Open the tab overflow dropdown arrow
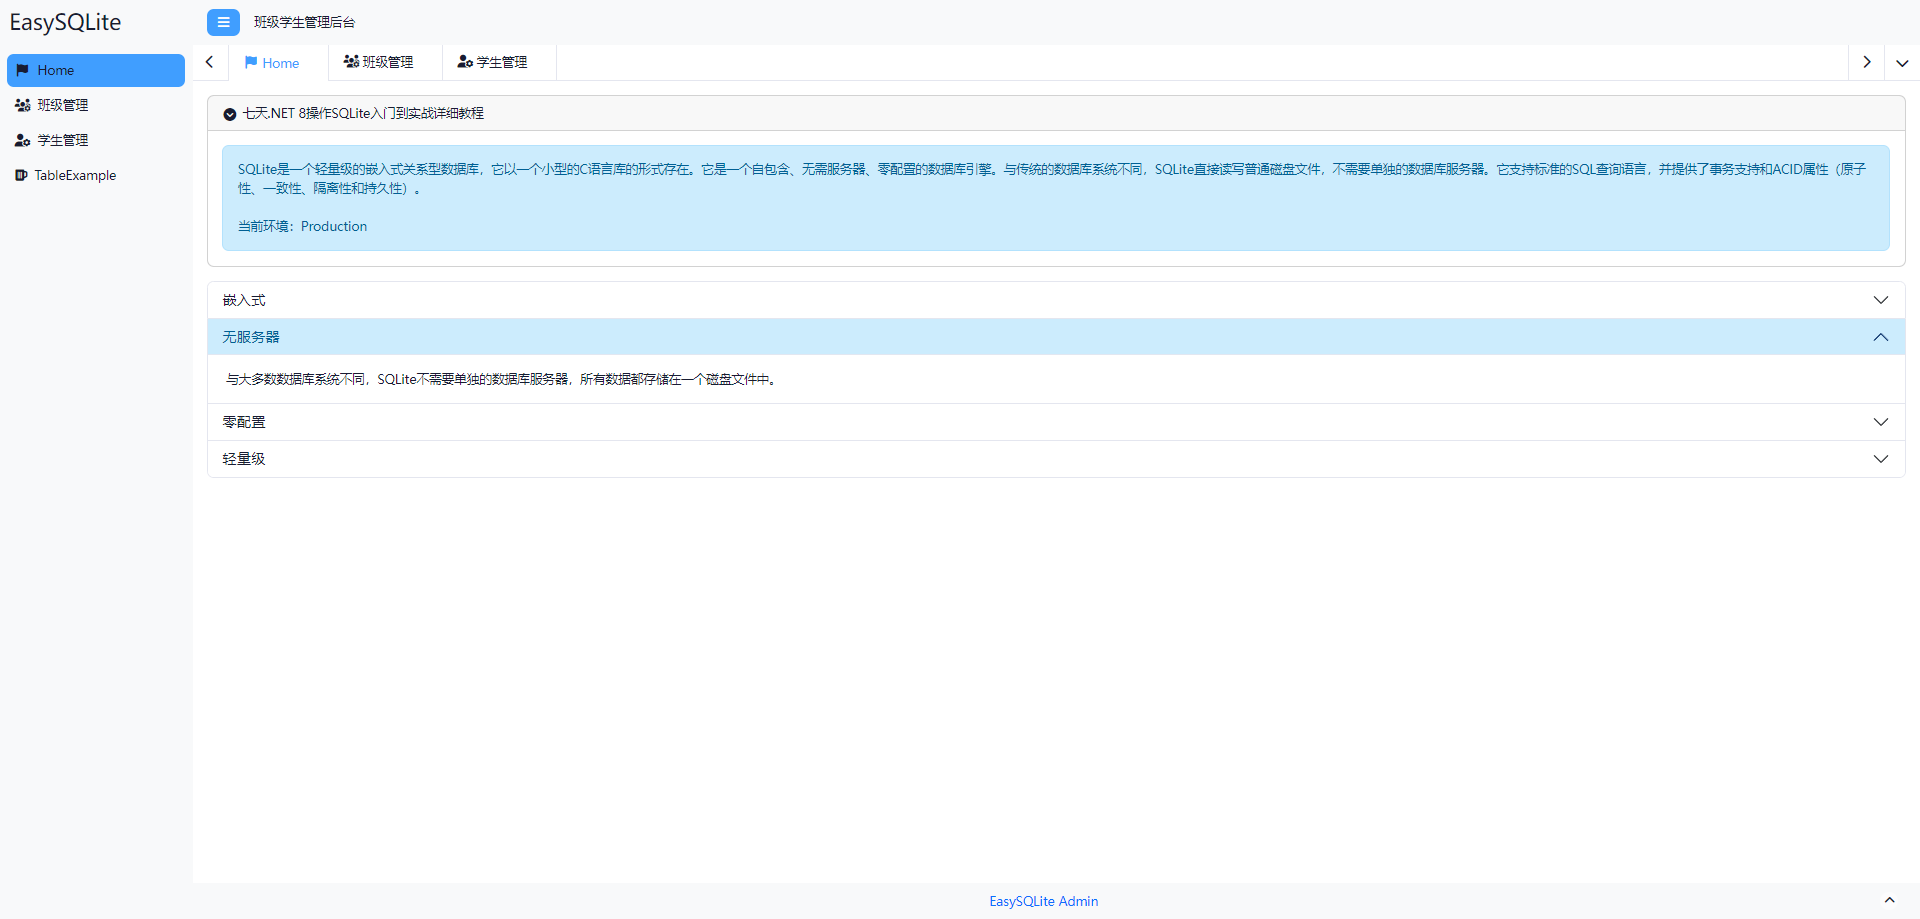 coord(1903,62)
